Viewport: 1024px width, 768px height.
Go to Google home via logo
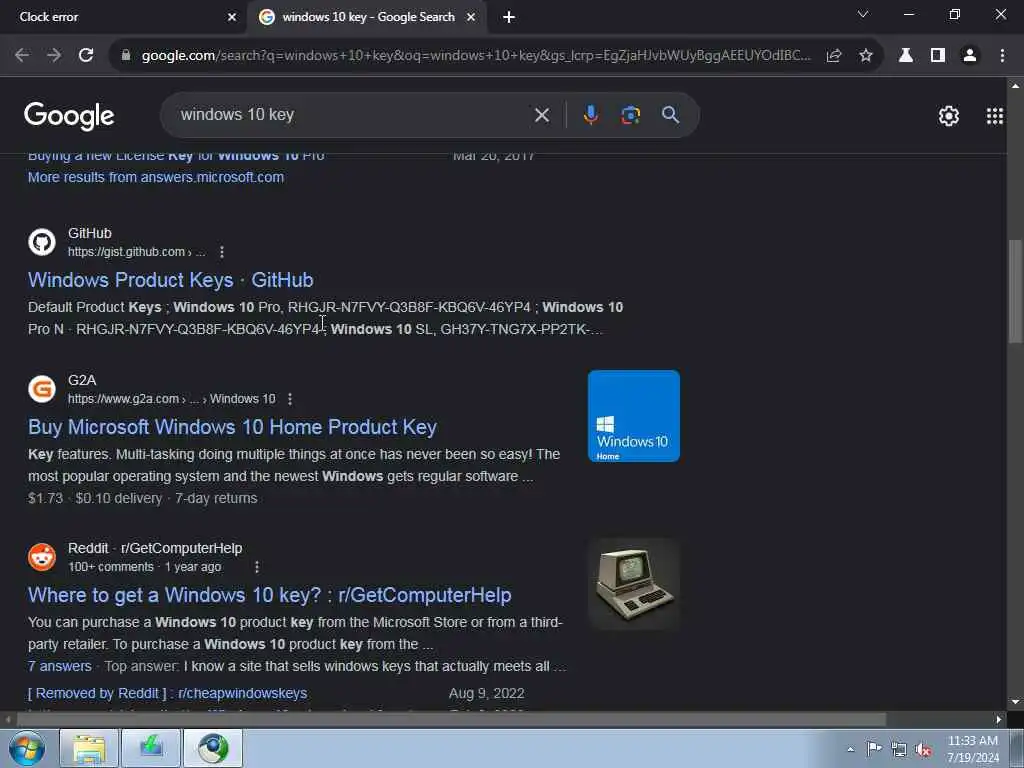coord(69,116)
